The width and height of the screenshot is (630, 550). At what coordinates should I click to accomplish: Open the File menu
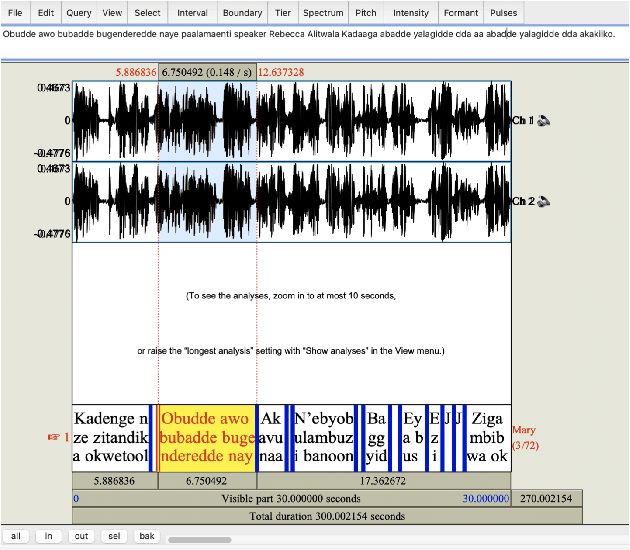click(16, 13)
